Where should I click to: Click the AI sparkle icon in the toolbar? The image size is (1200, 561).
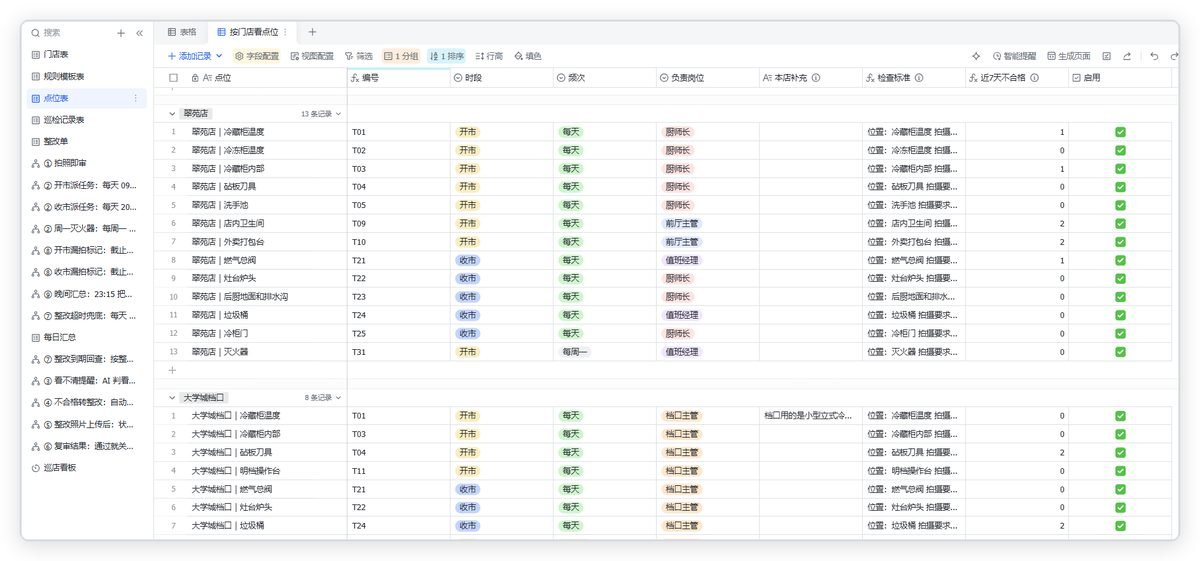tap(976, 56)
